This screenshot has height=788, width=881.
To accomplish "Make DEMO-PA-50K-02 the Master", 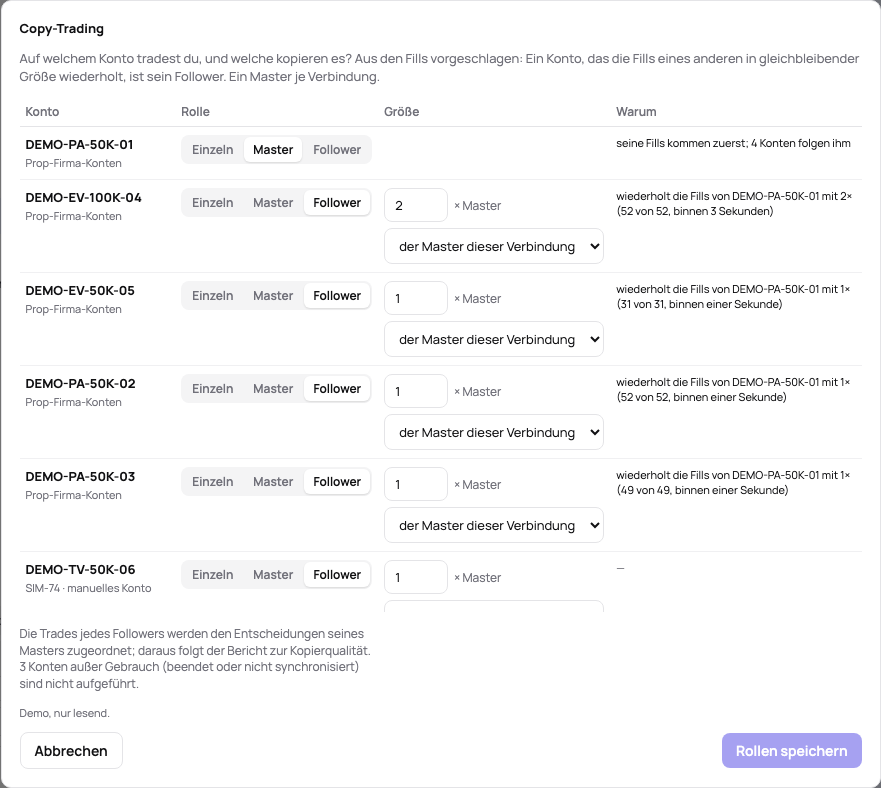I will [x=273, y=388].
